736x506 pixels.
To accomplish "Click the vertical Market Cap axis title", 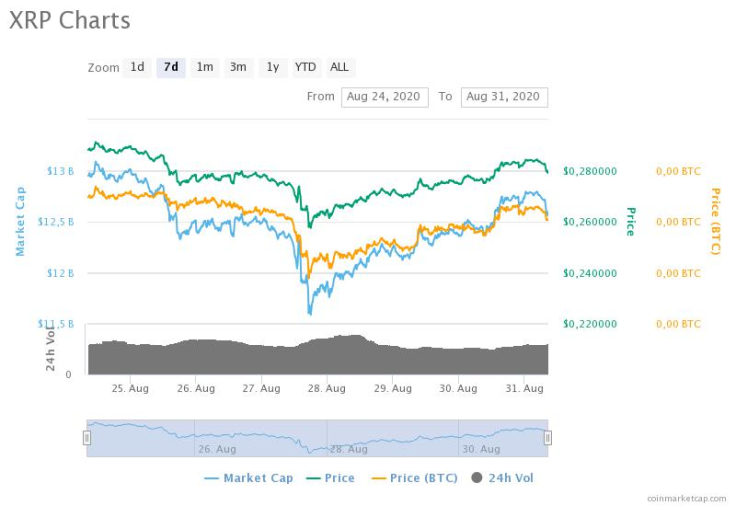I will click(20, 222).
